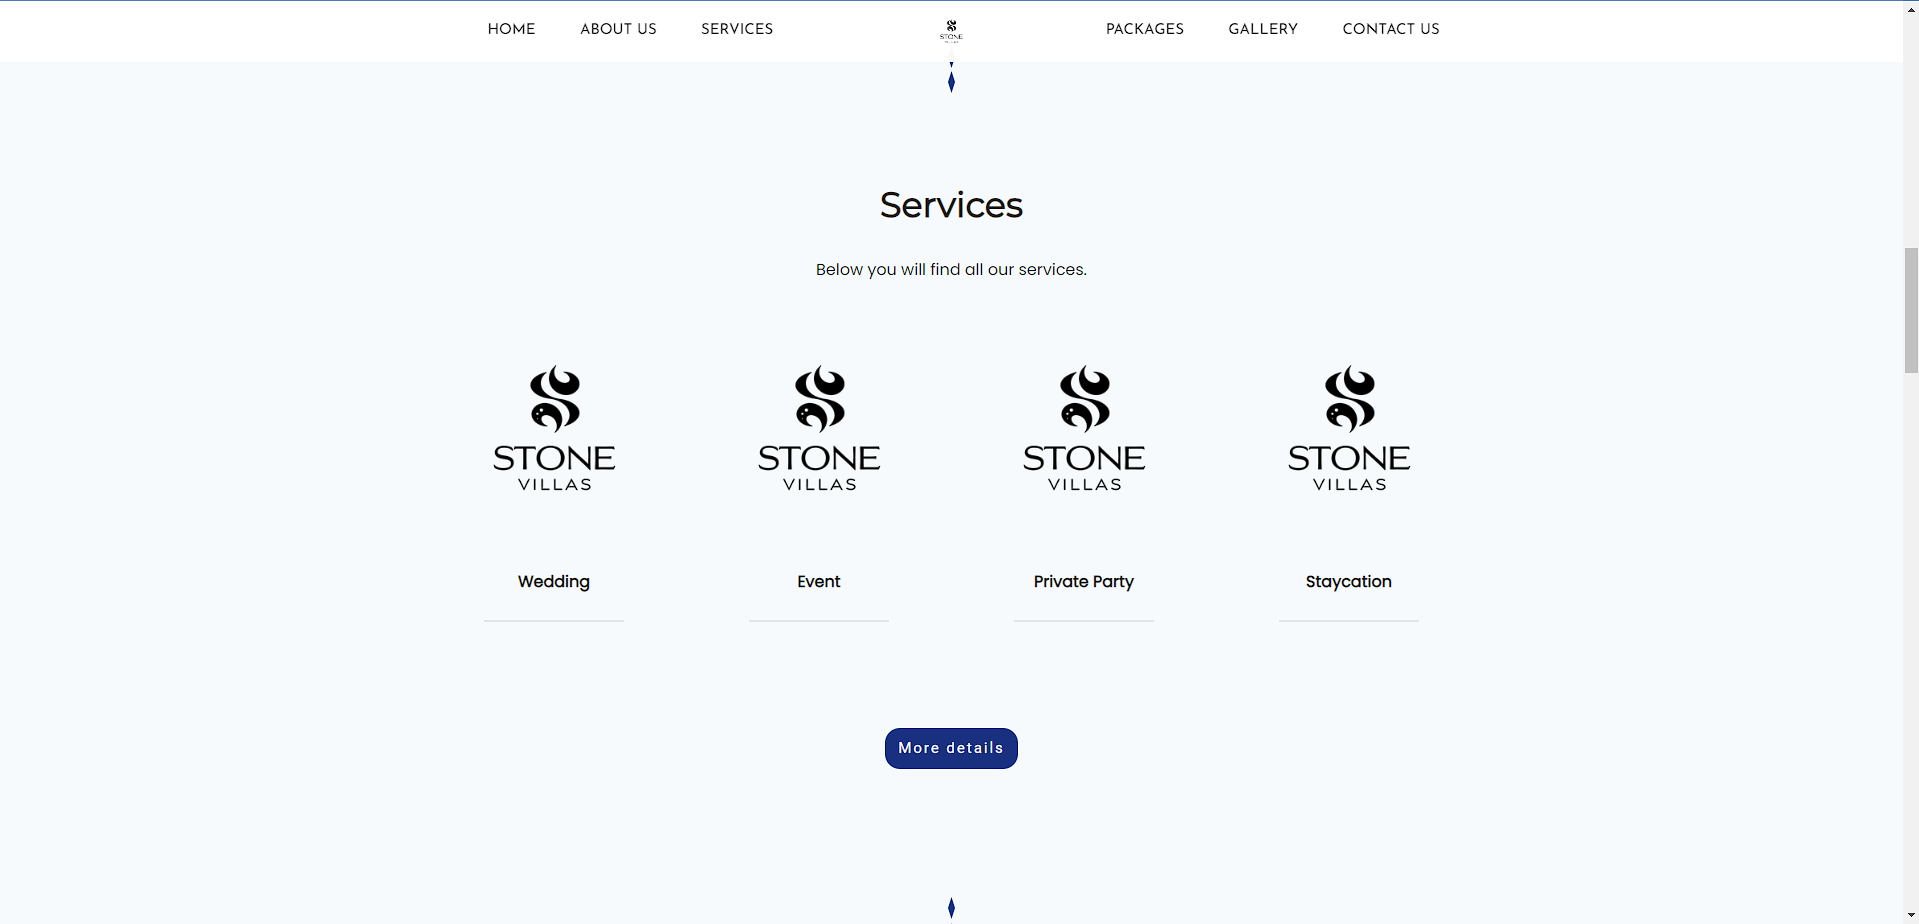Select the Staycation service Stone Villas logo
The image size is (1919, 924).
click(x=1349, y=428)
